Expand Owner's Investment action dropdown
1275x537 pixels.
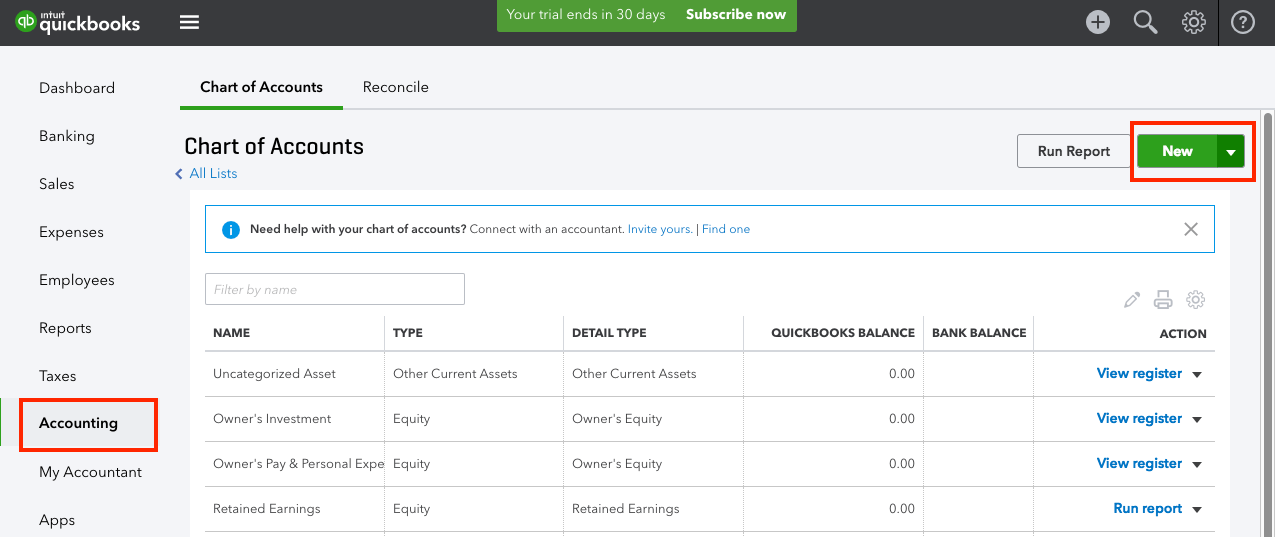1197,419
